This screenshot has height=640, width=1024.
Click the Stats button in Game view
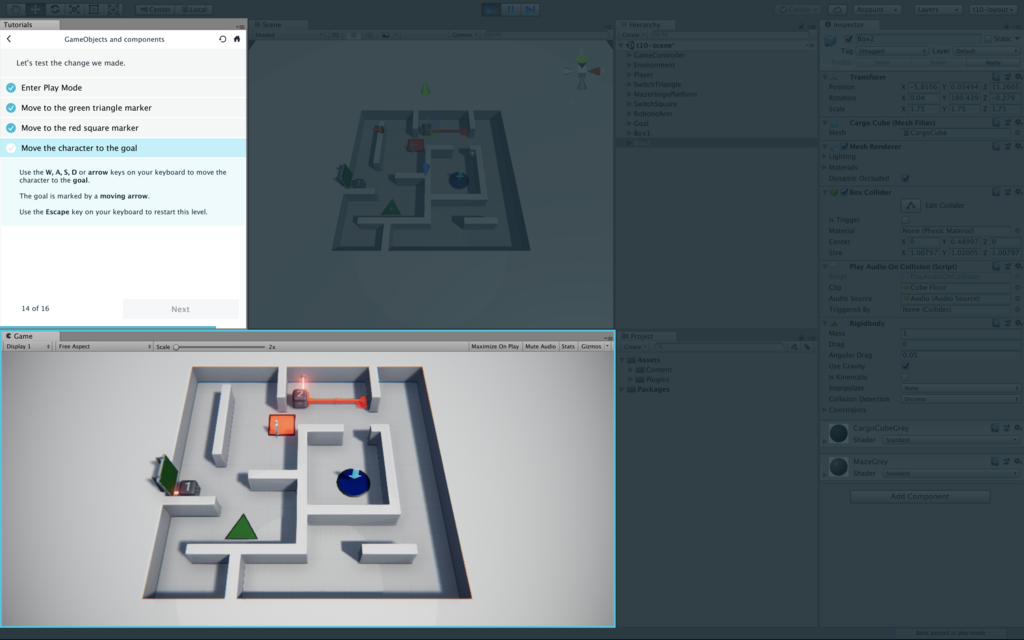pyautogui.click(x=568, y=347)
